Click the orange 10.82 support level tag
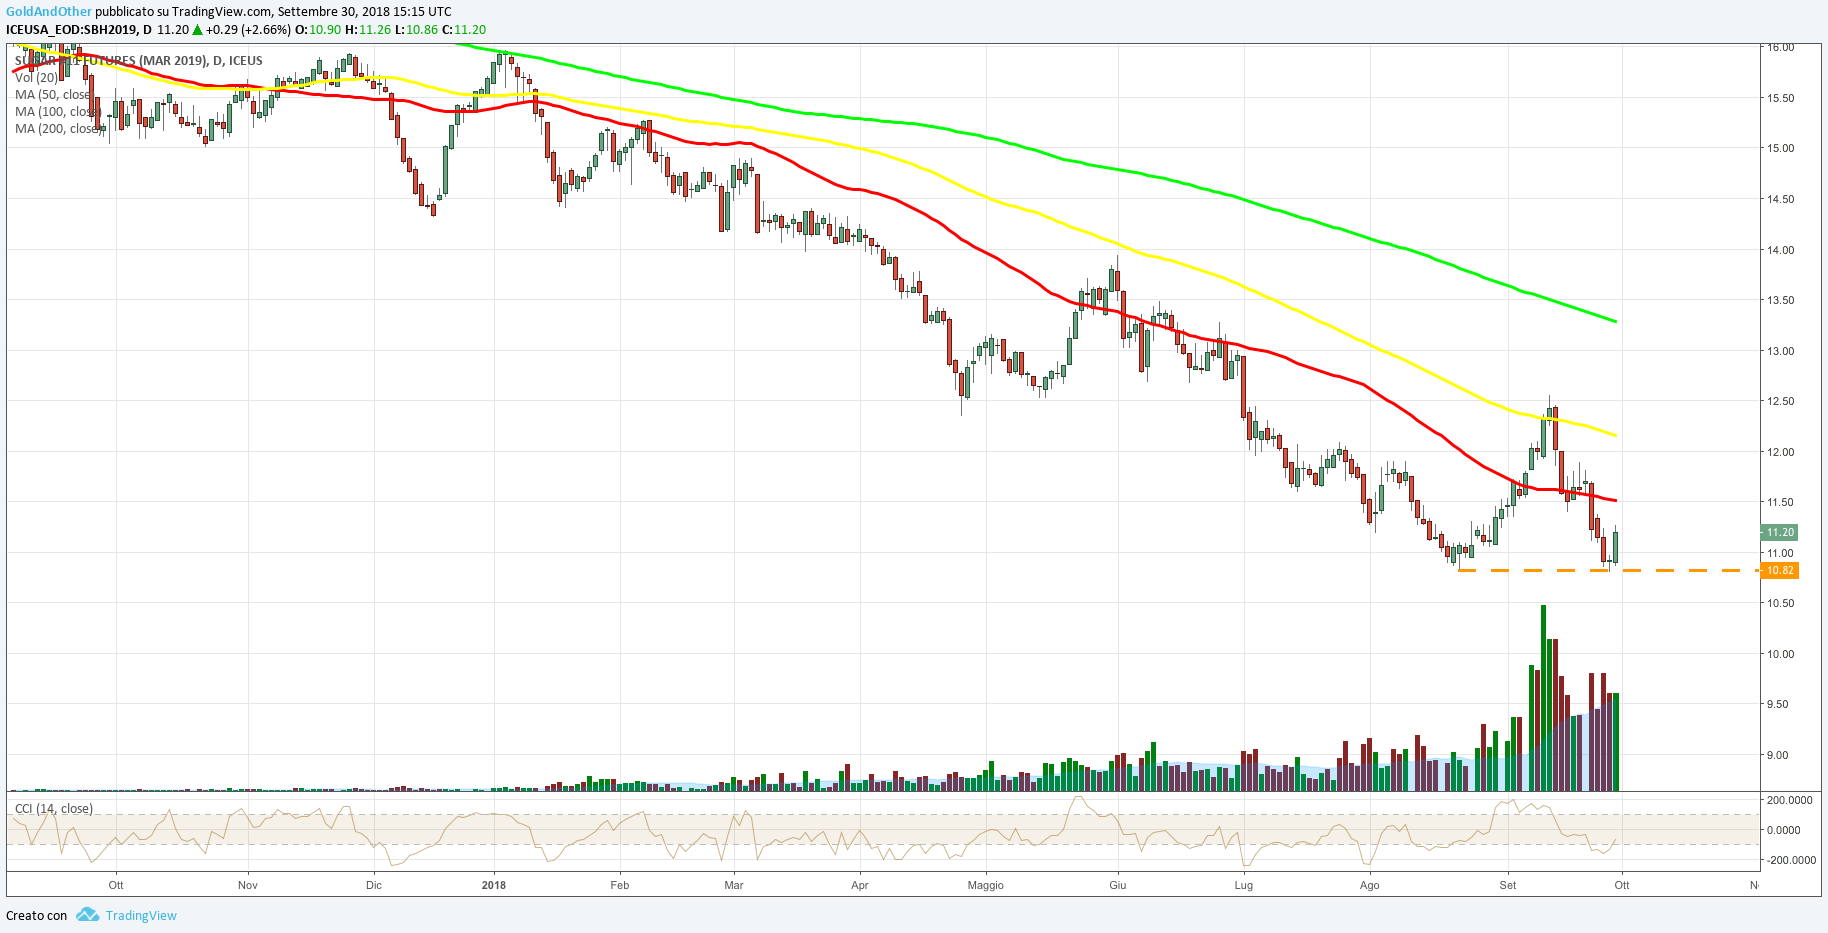This screenshot has width=1828, height=933. [x=1780, y=571]
